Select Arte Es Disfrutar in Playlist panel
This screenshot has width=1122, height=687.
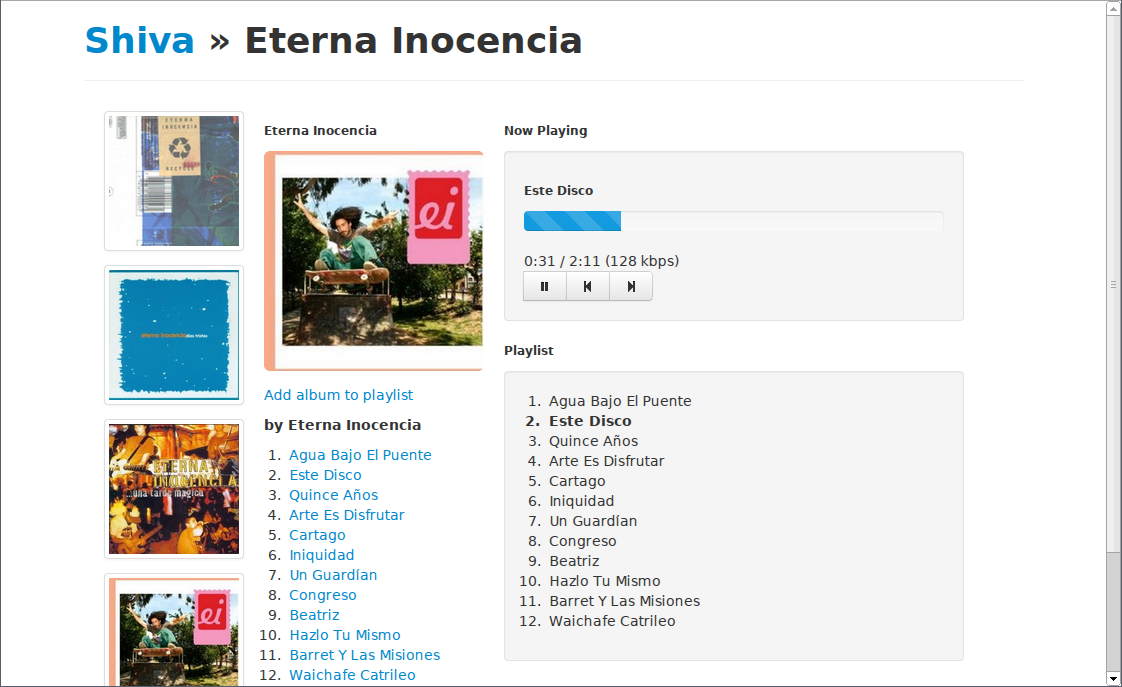(606, 462)
